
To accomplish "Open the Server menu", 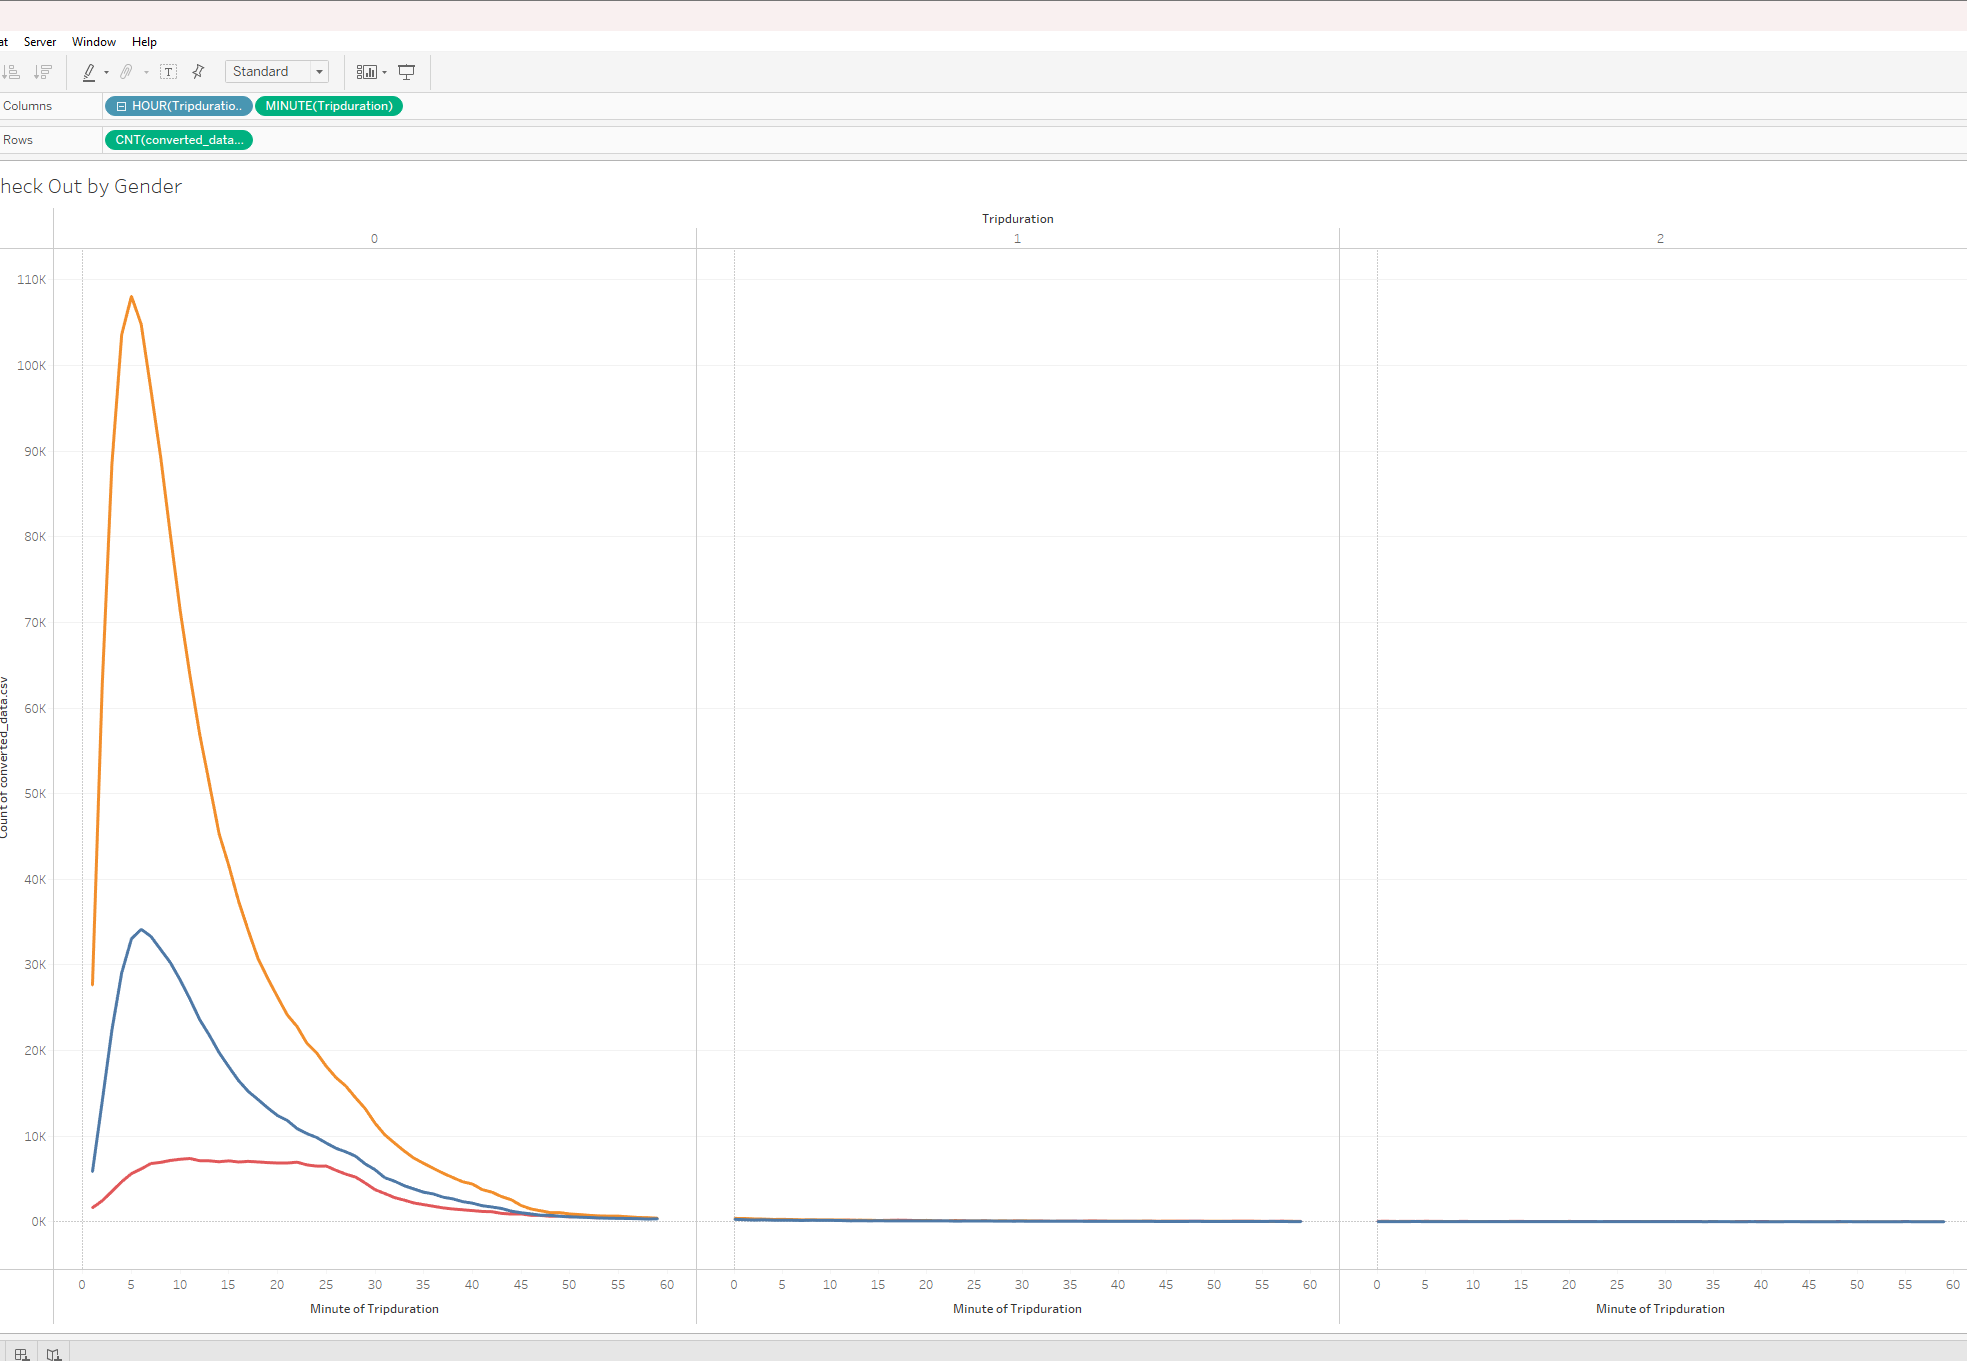I will [40, 41].
